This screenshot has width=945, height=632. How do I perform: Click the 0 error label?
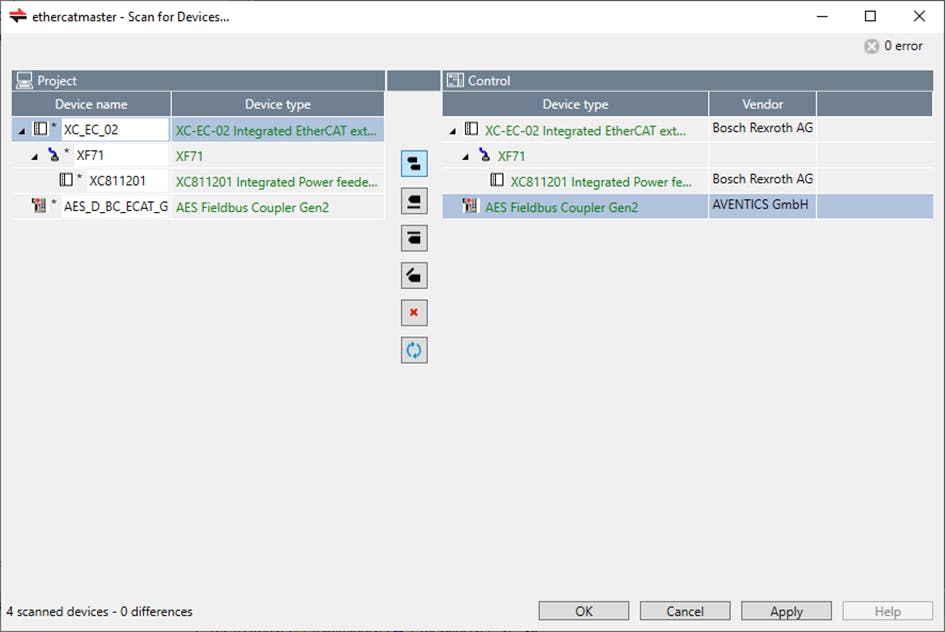click(x=903, y=46)
